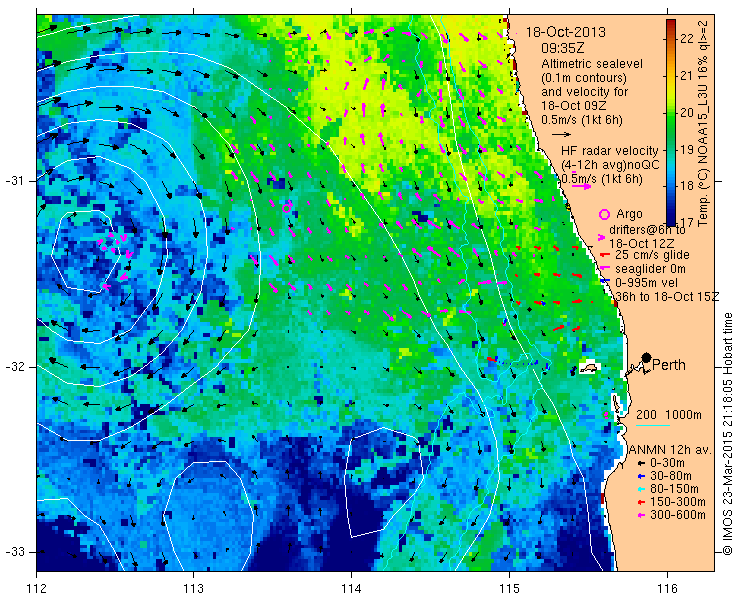
Task: Click the color bar tick label '21'
Action: pyautogui.click(x=686, y=76)
